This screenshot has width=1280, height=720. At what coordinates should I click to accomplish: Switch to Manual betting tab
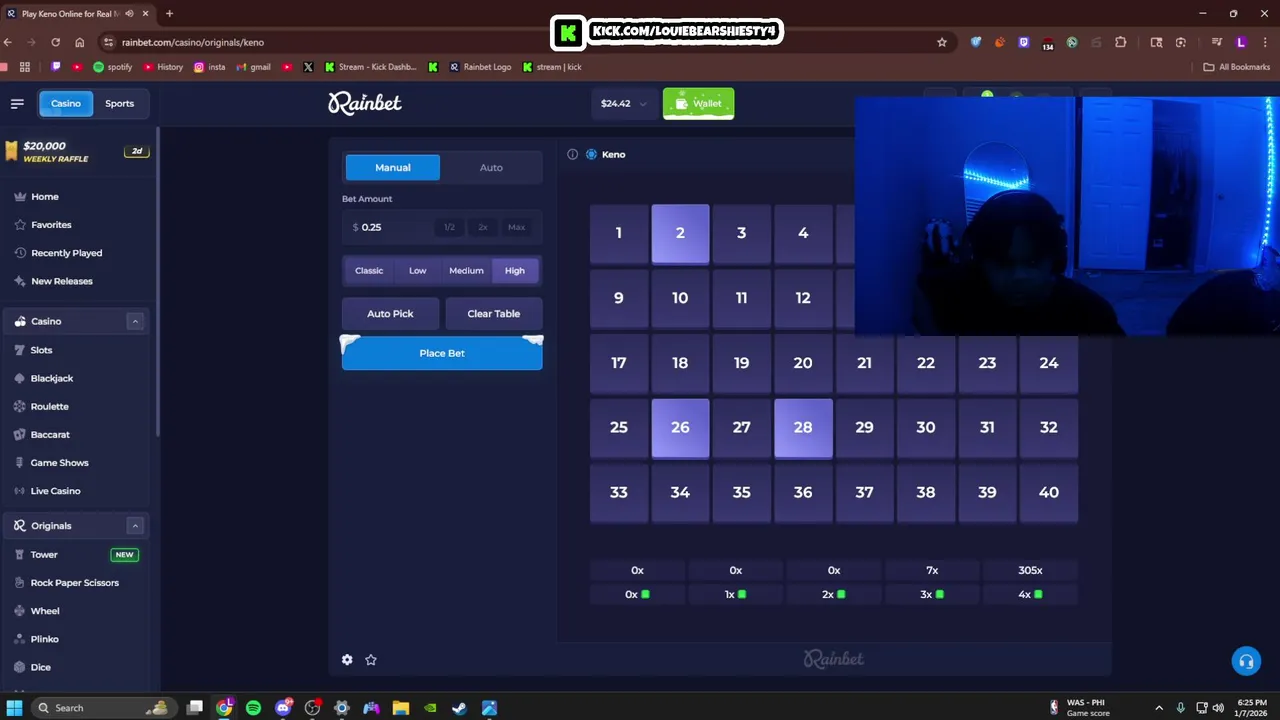(393, 168)
